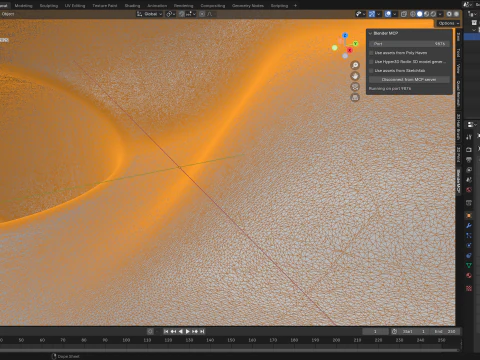Switch to UV Editing workspace
The width and height of the screenshot is (480, 360).
coord(75,6)
